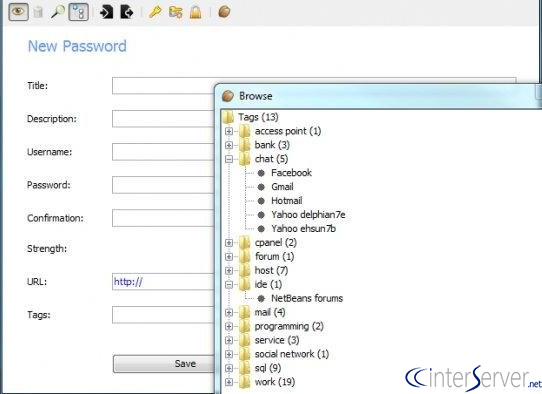
Task: Expand the sql (9) folder
Action: click(x=228, y=368)
